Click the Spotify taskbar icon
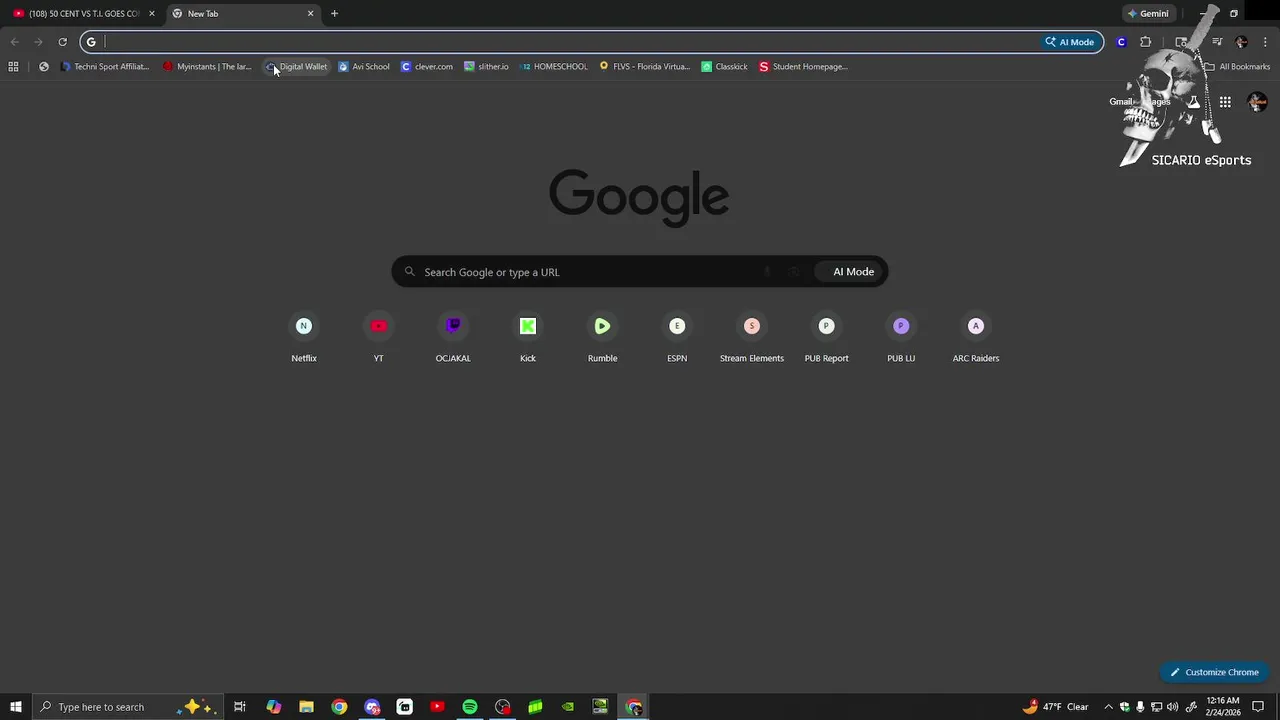1280x720 pixels. [x=470, y=707]
